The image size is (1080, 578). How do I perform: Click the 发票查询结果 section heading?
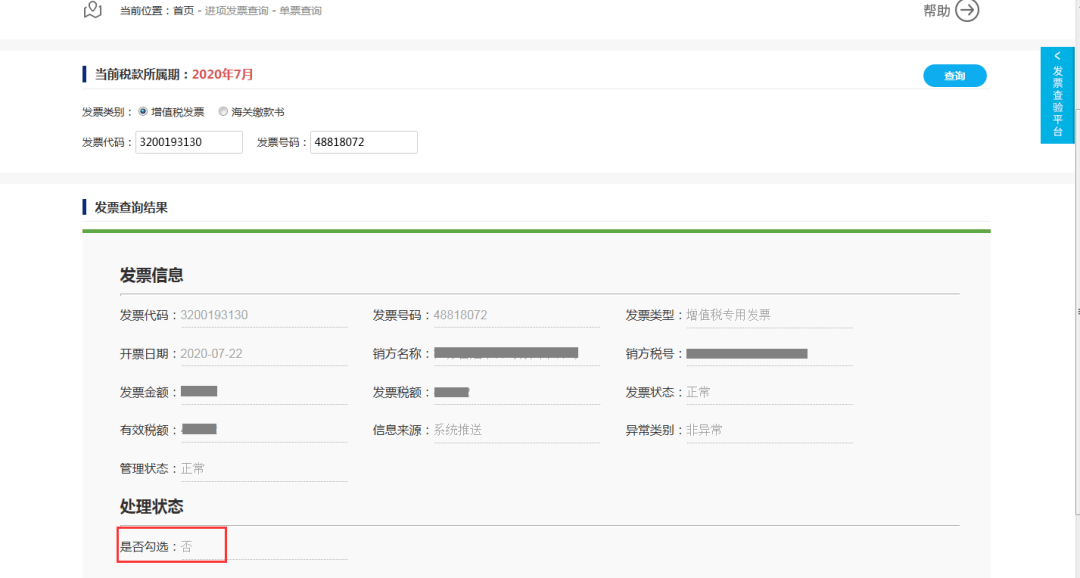[x=131, y=207]
